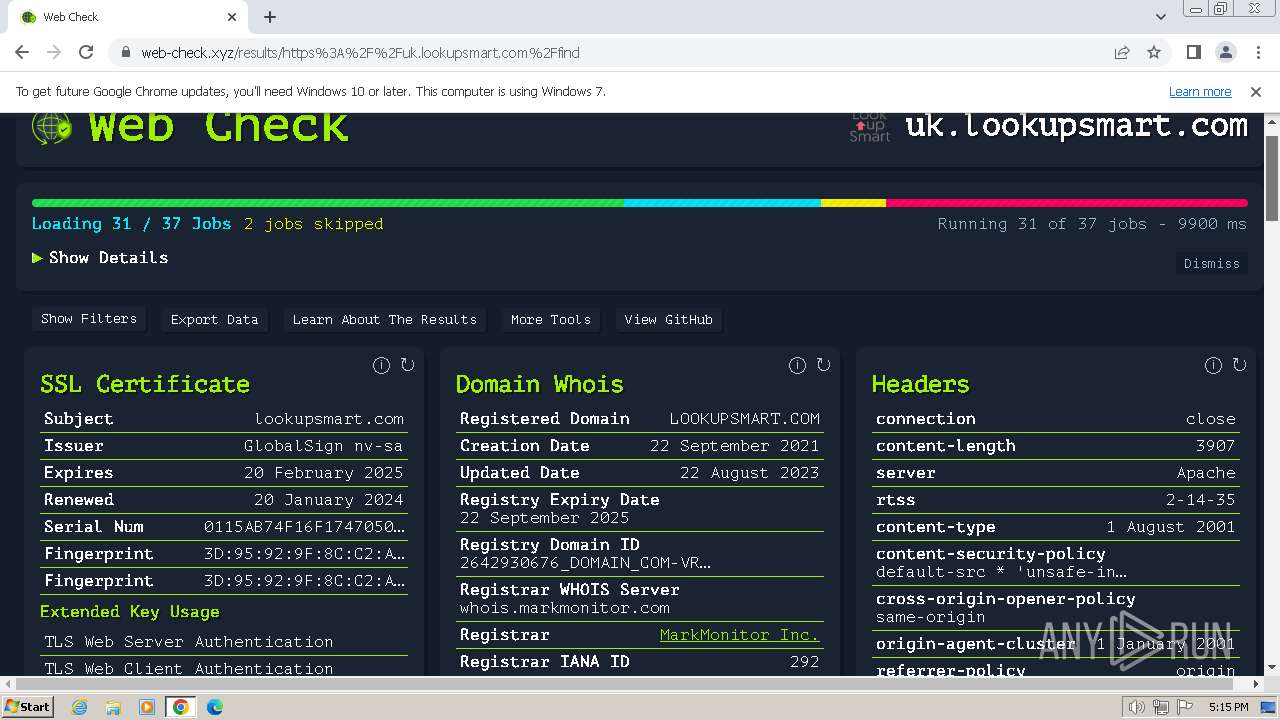The width and height of the screenshot is (1280, 720).
Task: Refresh the Domain Whois card
Action: [823, 365]
